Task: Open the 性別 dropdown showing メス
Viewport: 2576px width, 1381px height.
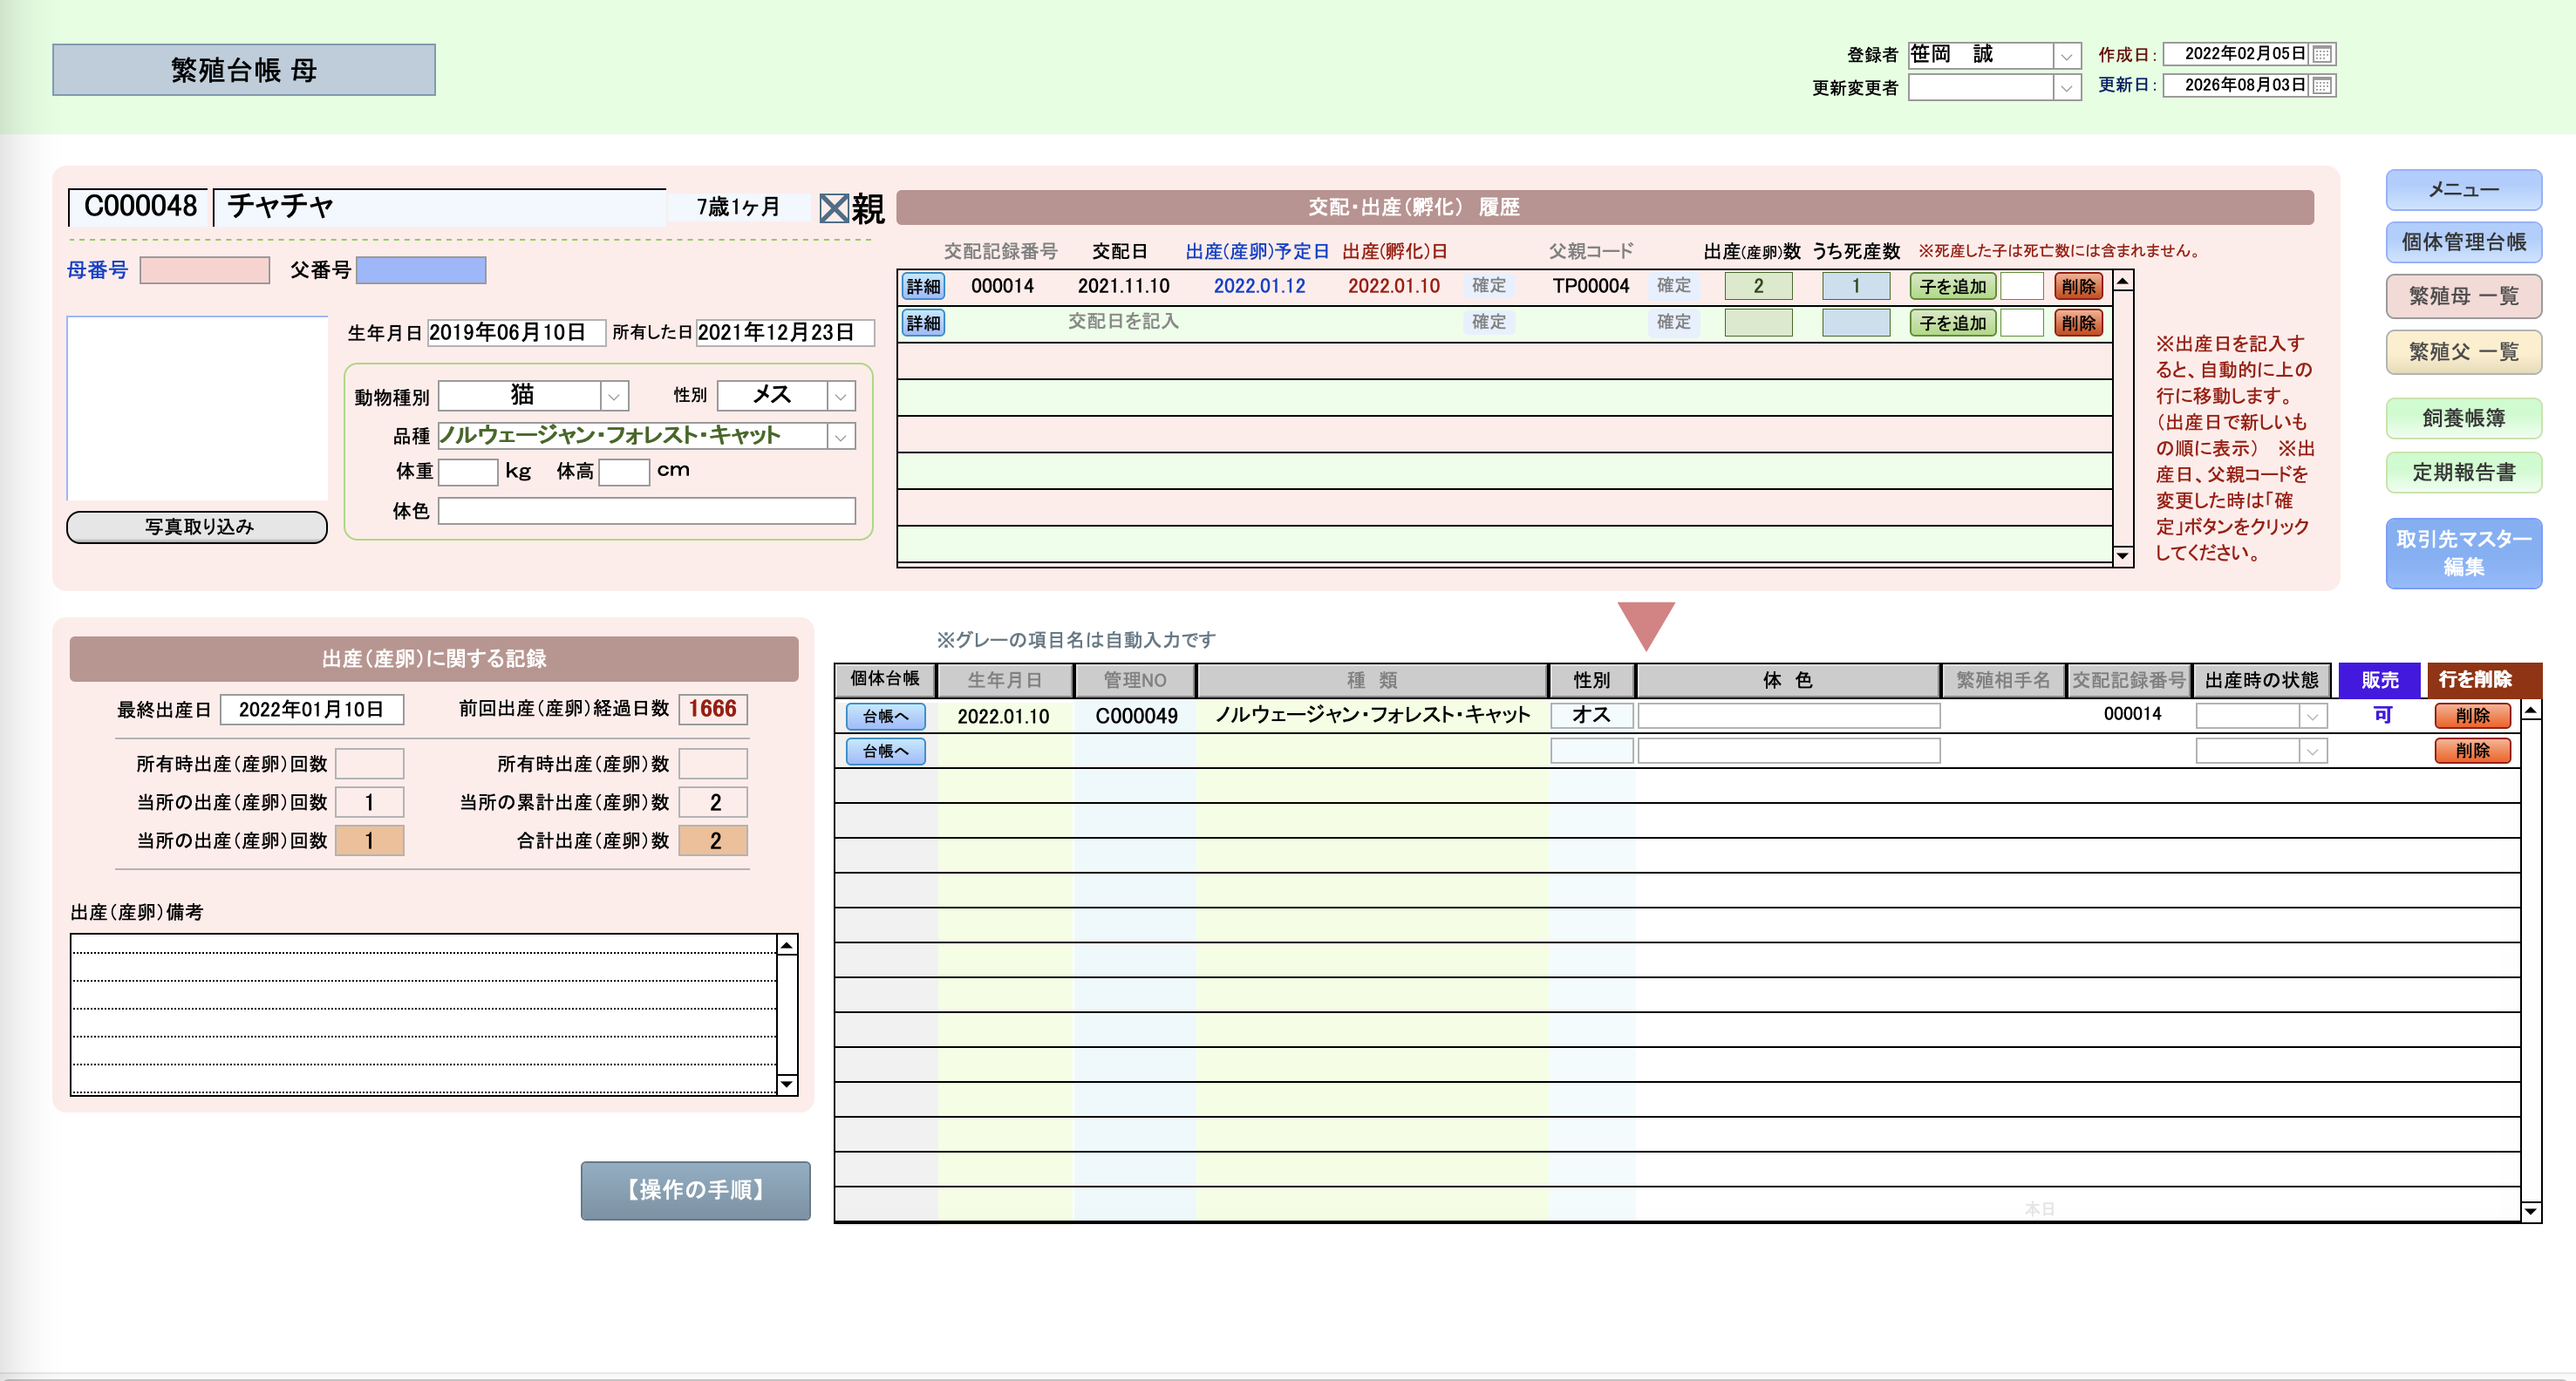Action: pyautogui.click(x=841, y=396)
